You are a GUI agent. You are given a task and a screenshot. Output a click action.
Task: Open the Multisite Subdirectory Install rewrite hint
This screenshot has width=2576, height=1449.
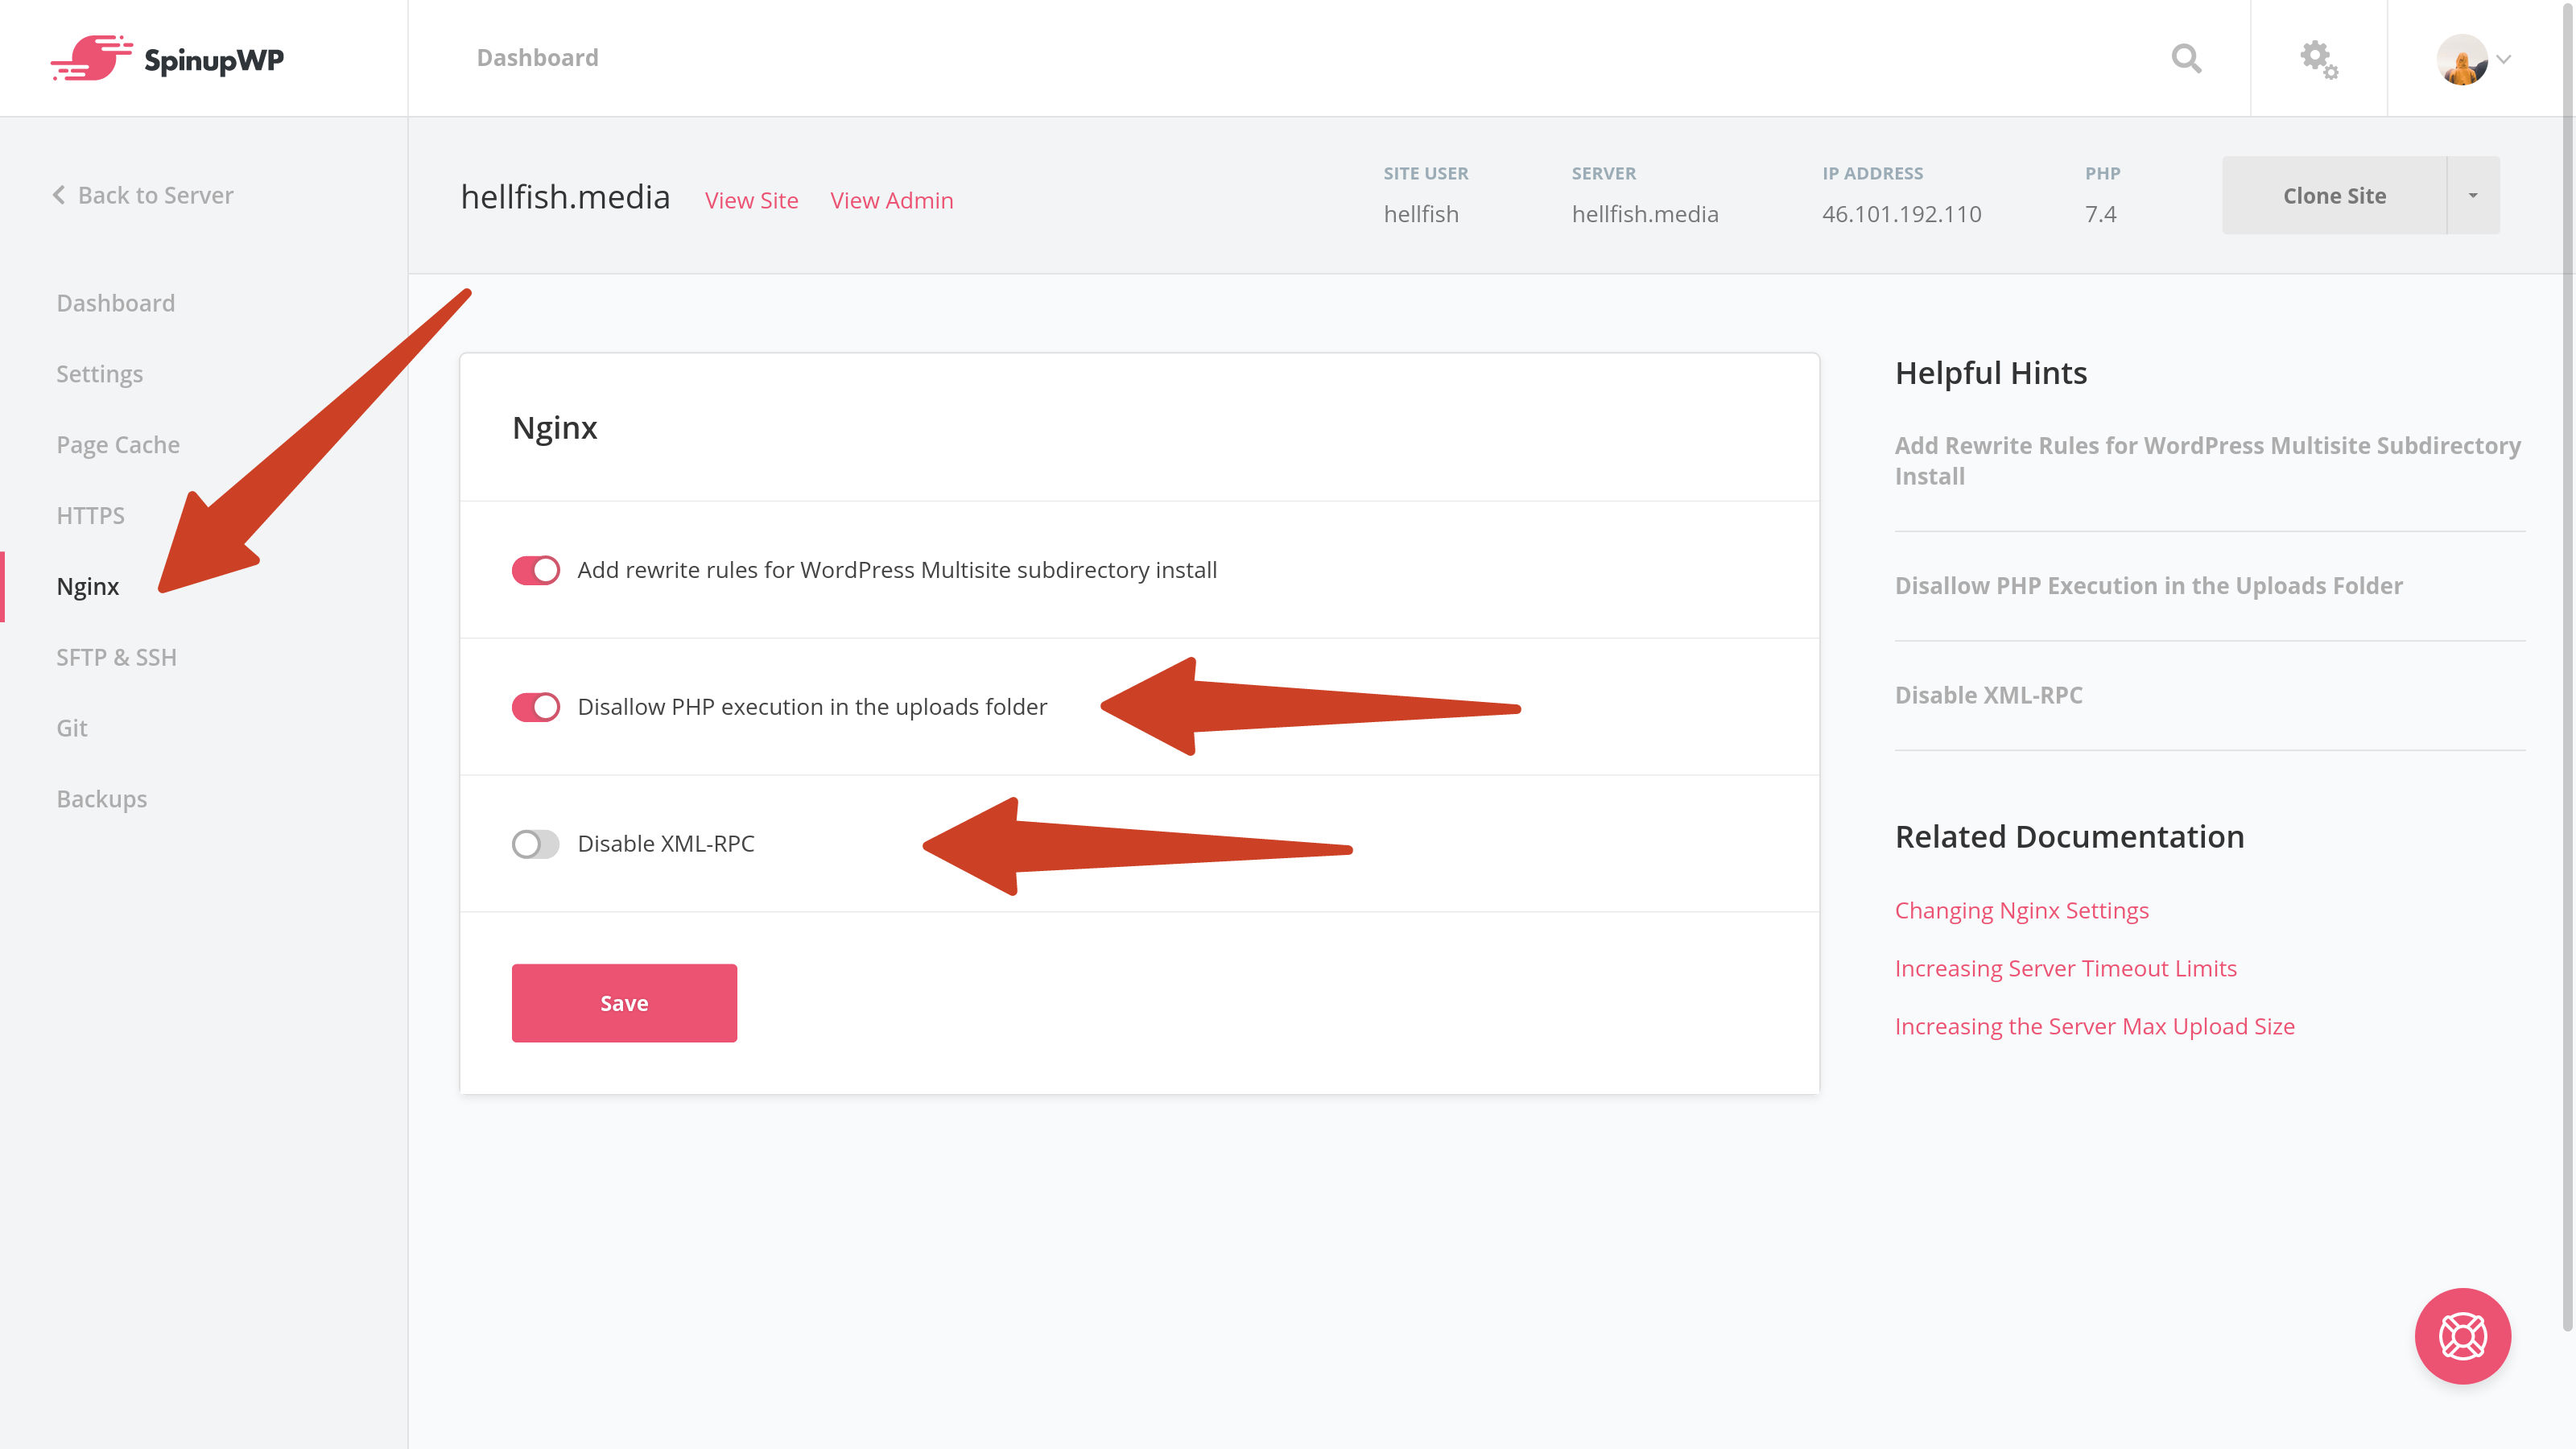(2207, 461)
